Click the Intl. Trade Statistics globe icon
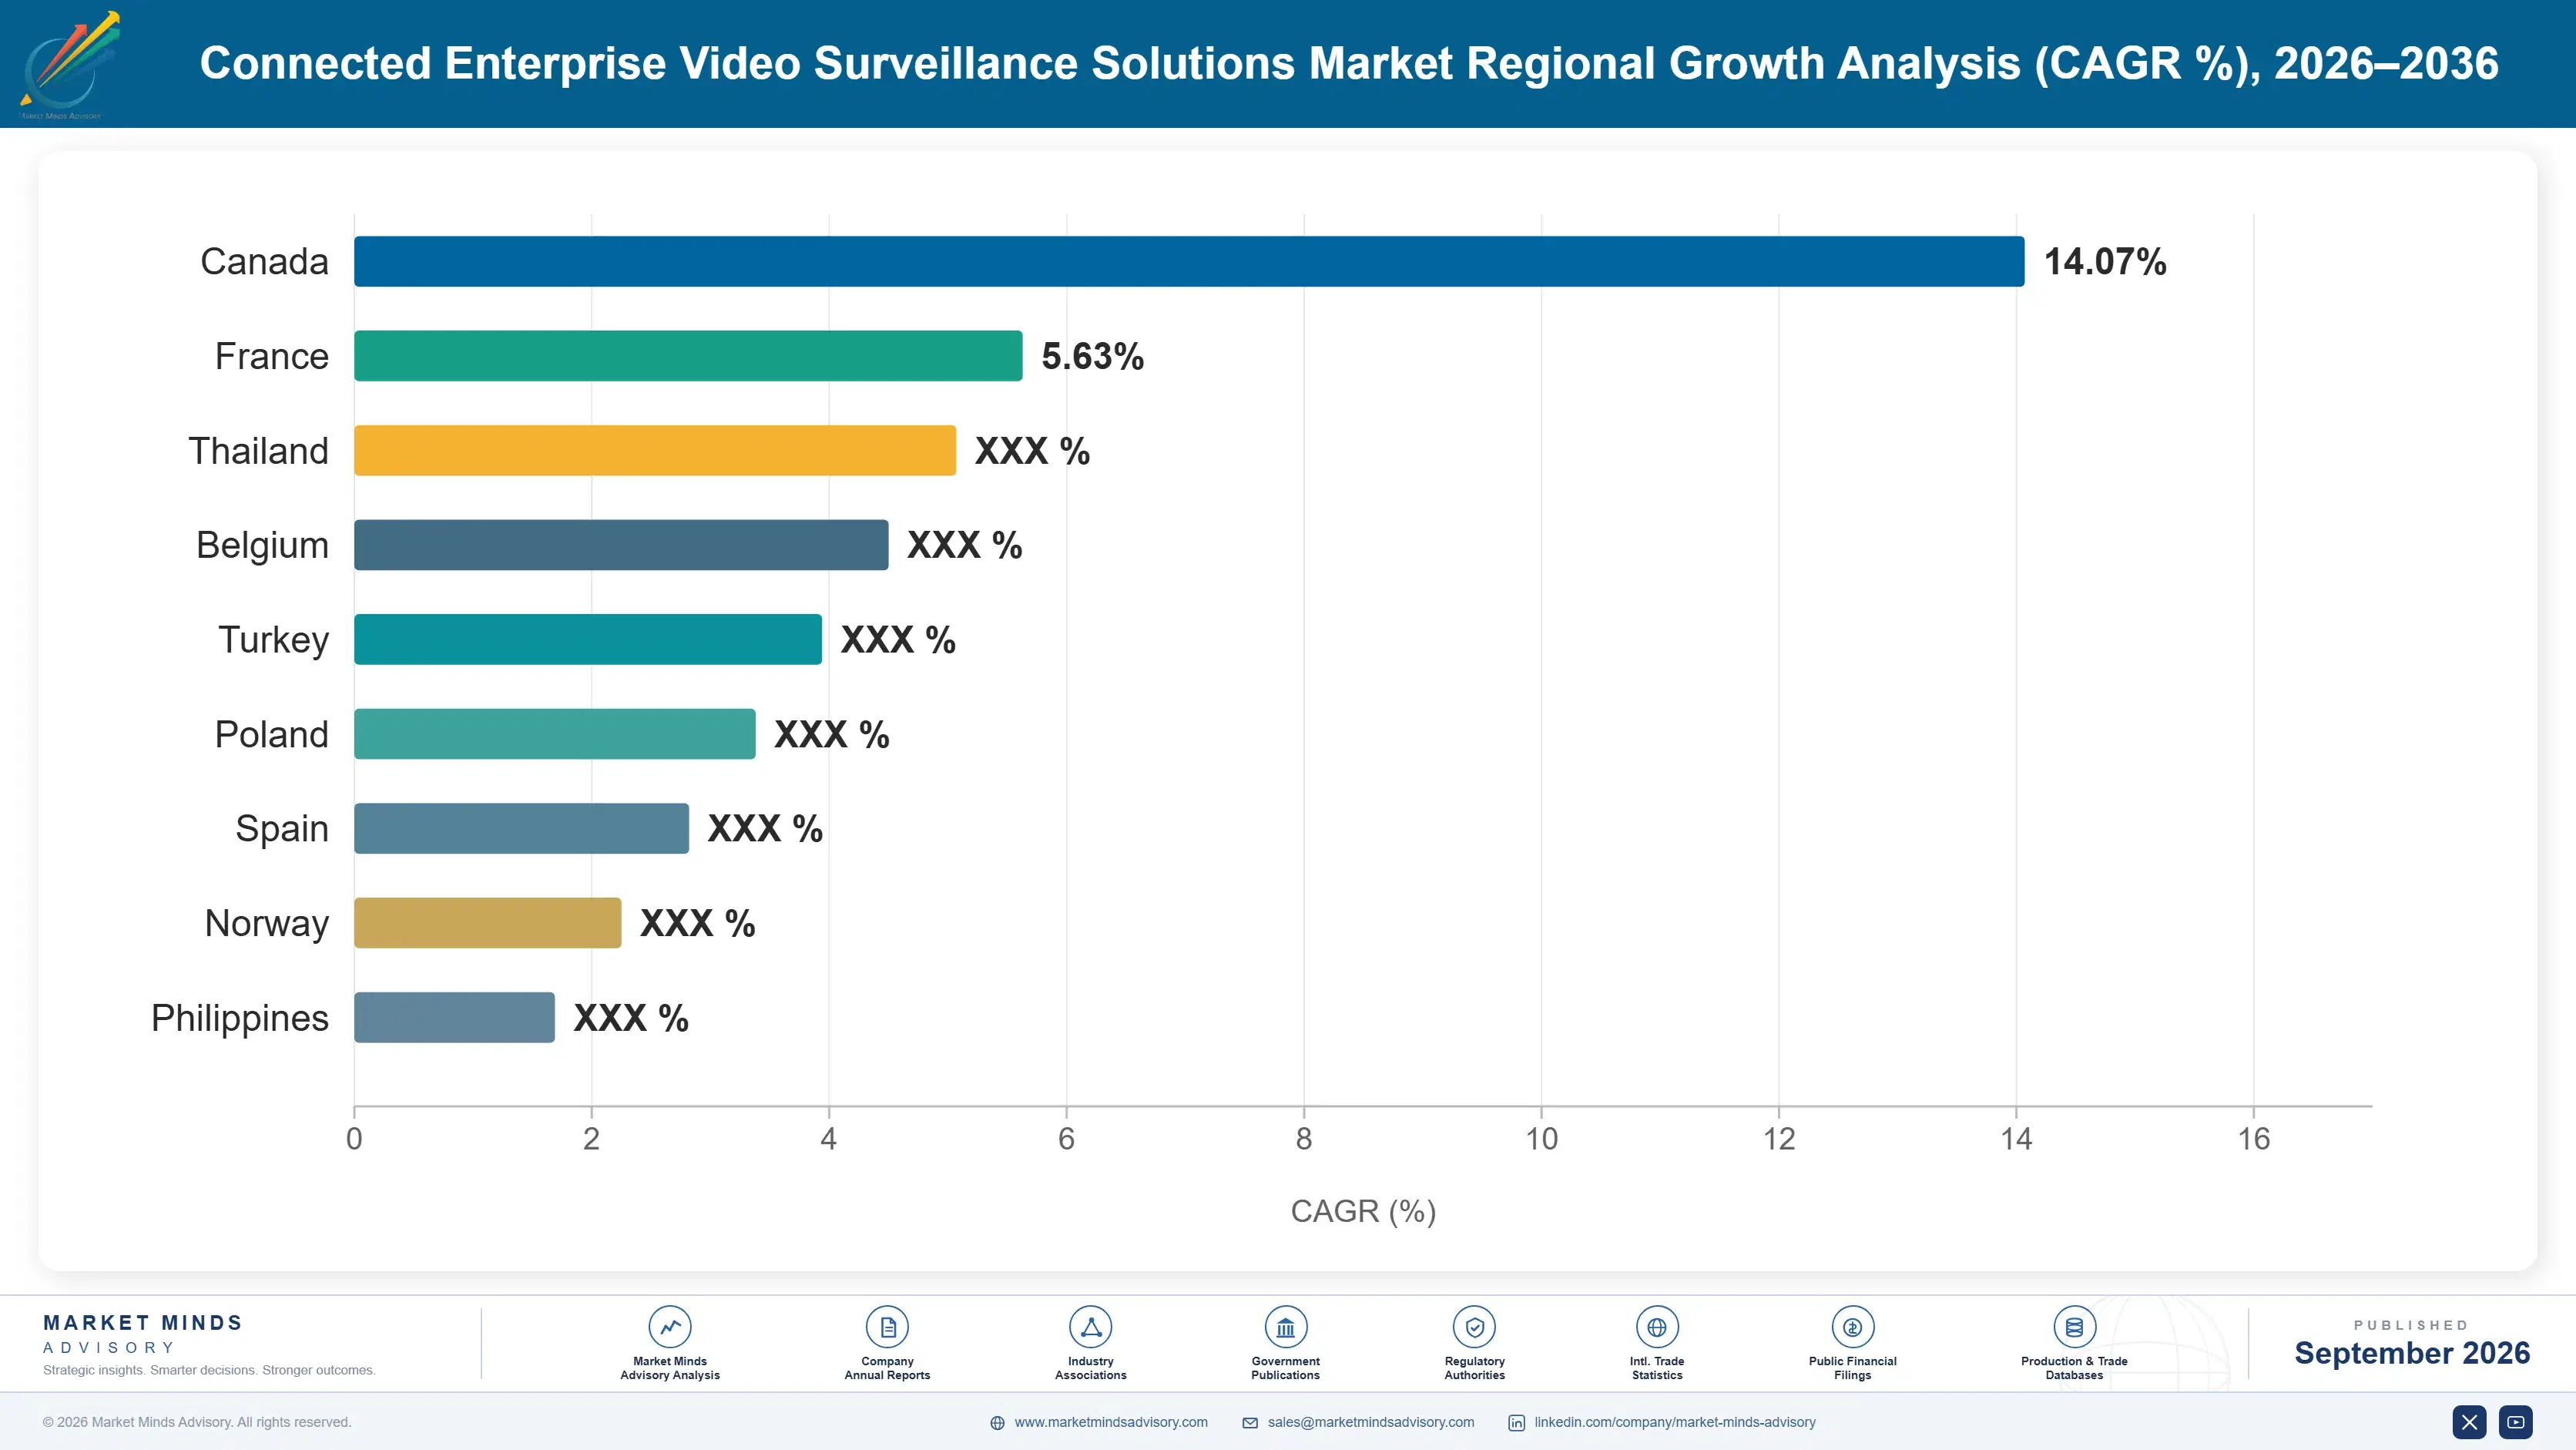 coord(1657,1327)
